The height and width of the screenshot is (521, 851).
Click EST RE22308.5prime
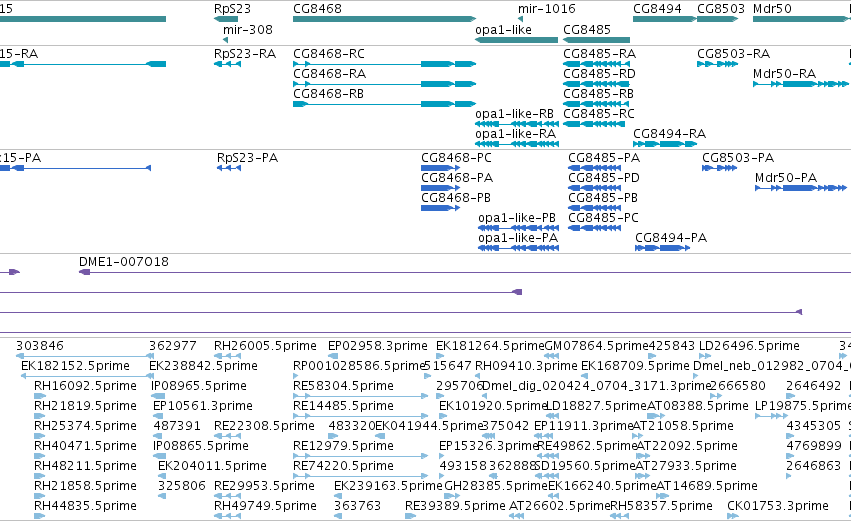coord(264,427)
